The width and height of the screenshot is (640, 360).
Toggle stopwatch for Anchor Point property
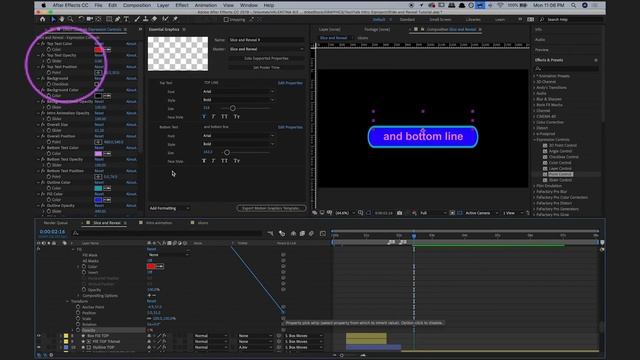(x=78, y=307)
